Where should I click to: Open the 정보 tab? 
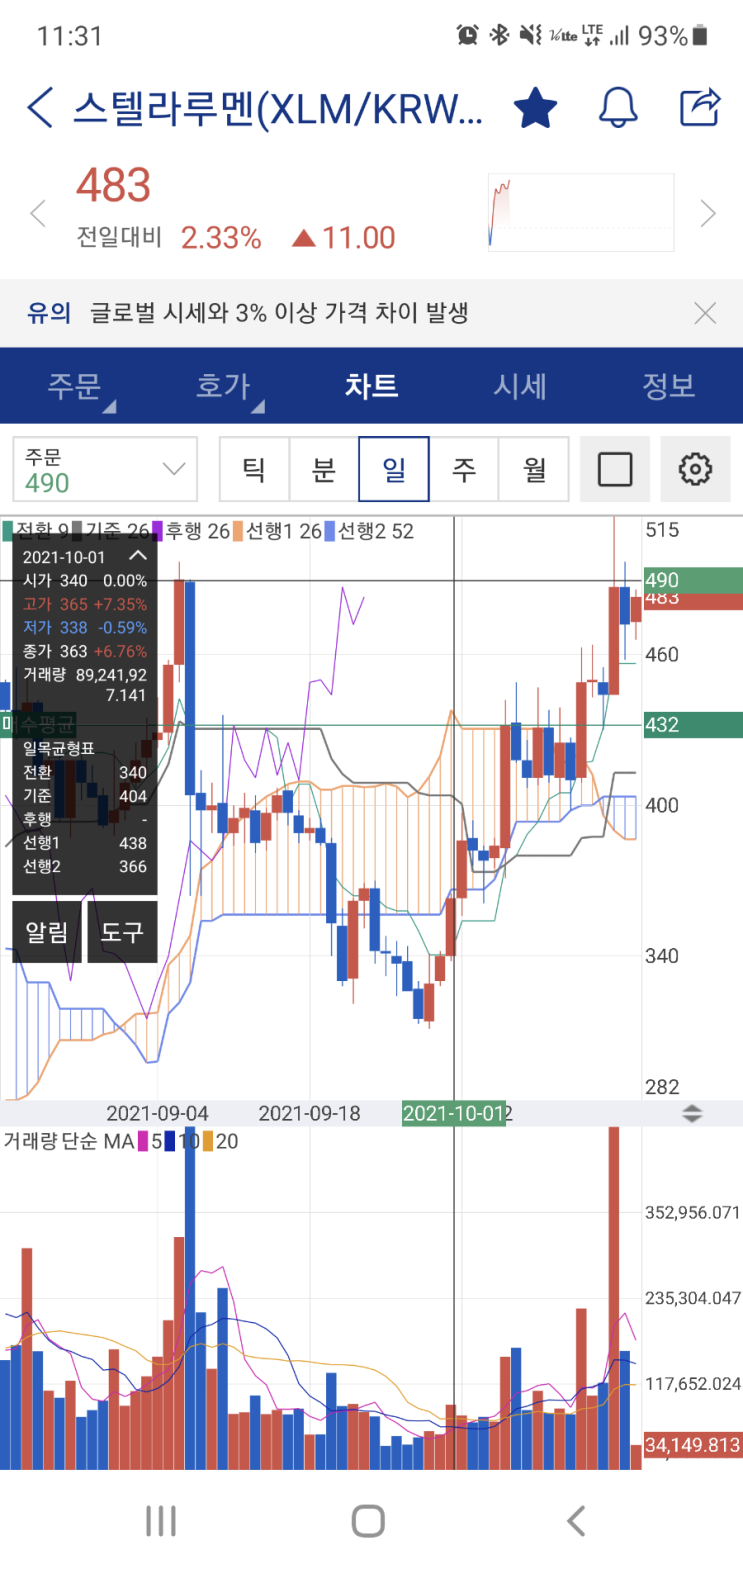point(668,386)
